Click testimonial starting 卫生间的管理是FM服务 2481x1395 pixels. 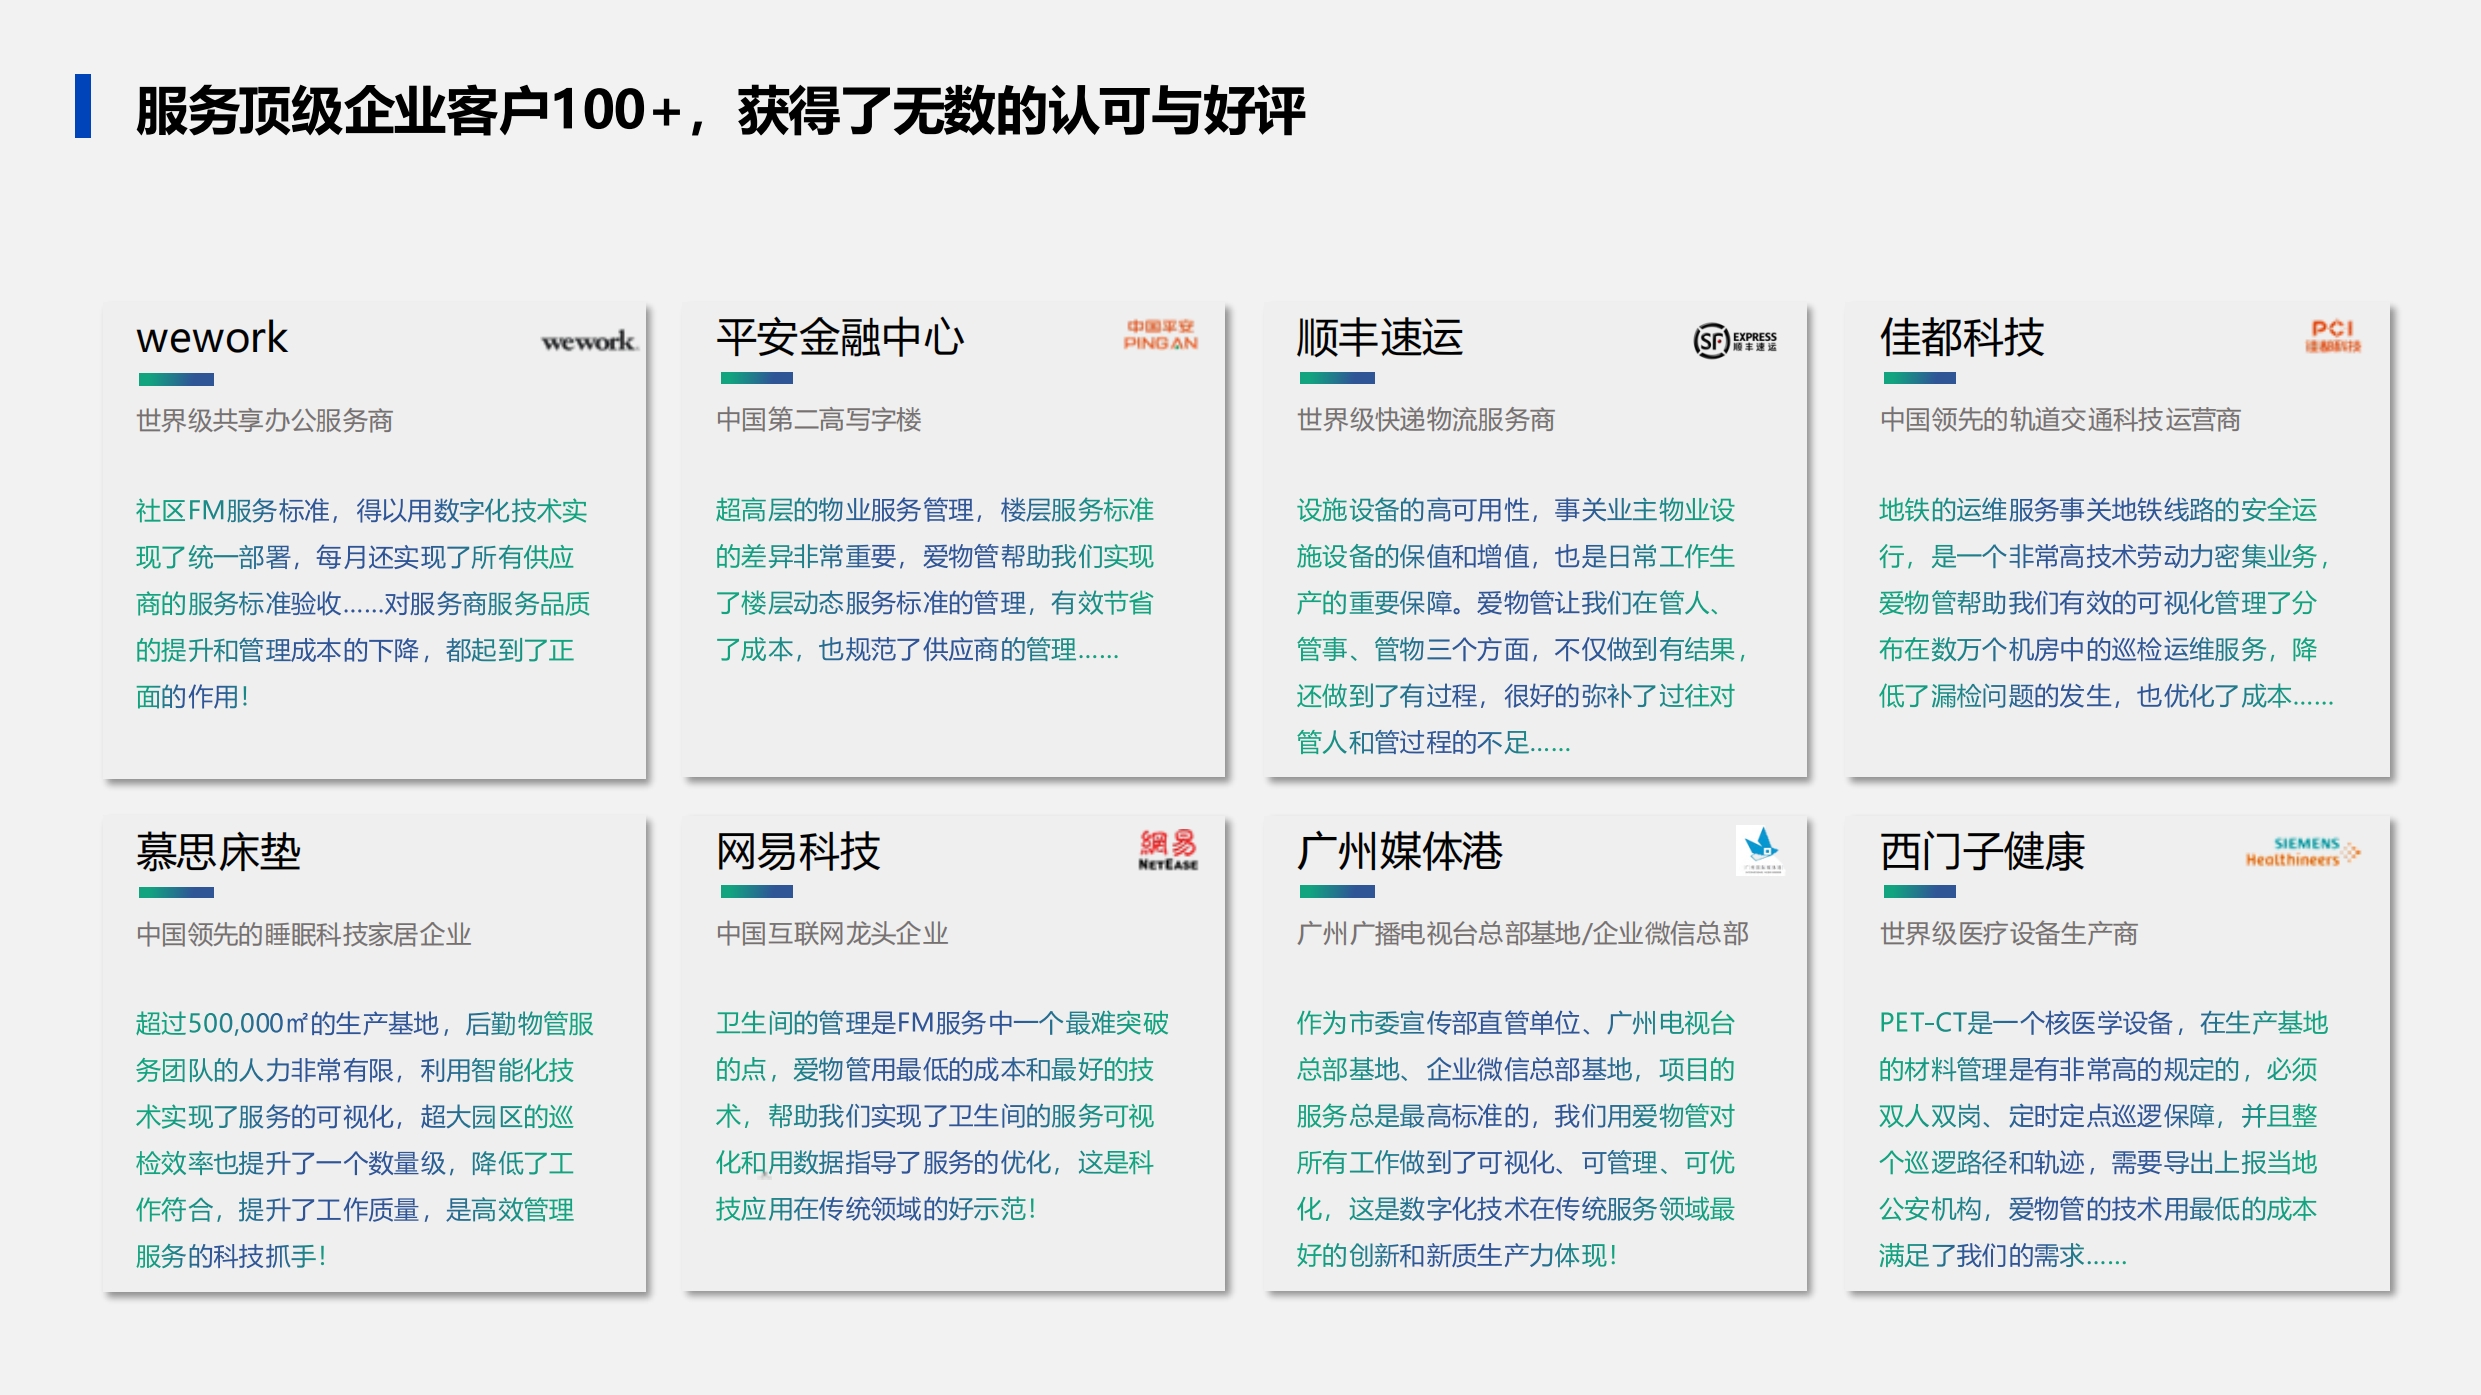coord(942,1116)
